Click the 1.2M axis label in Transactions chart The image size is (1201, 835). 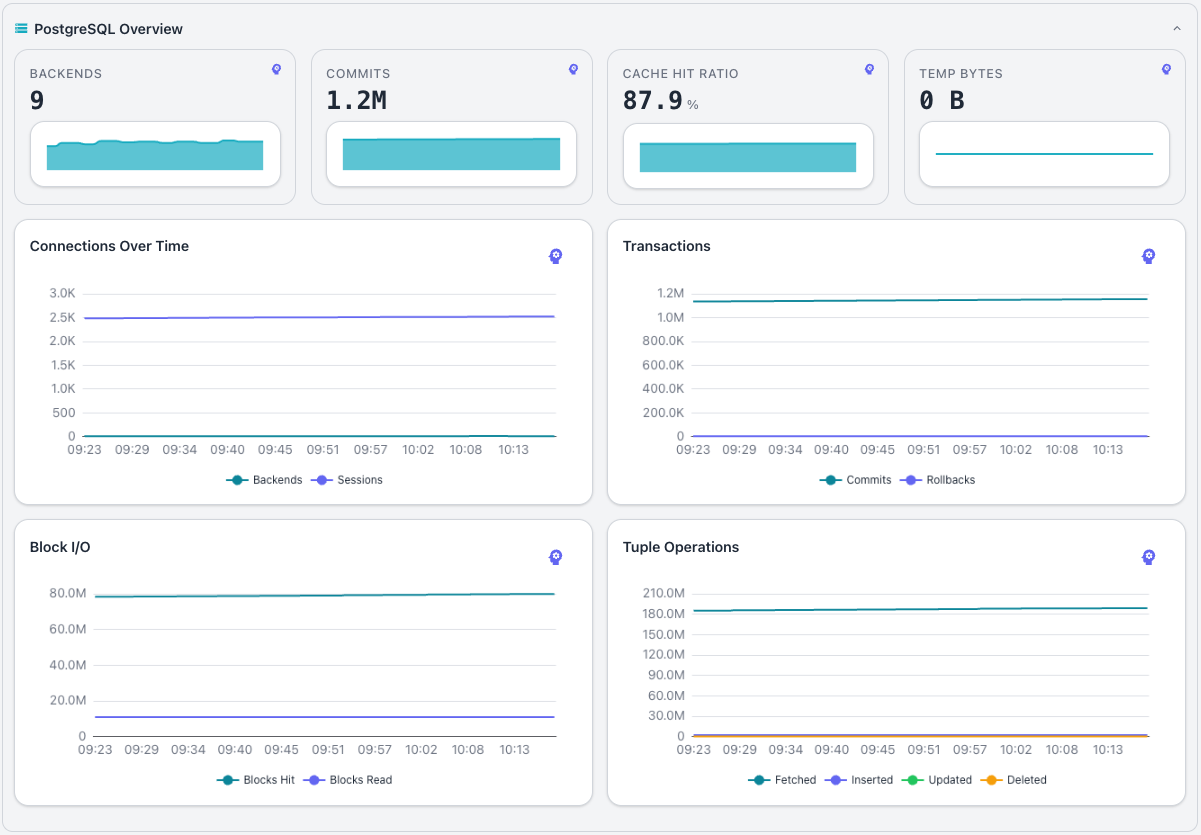pos(670,294)
